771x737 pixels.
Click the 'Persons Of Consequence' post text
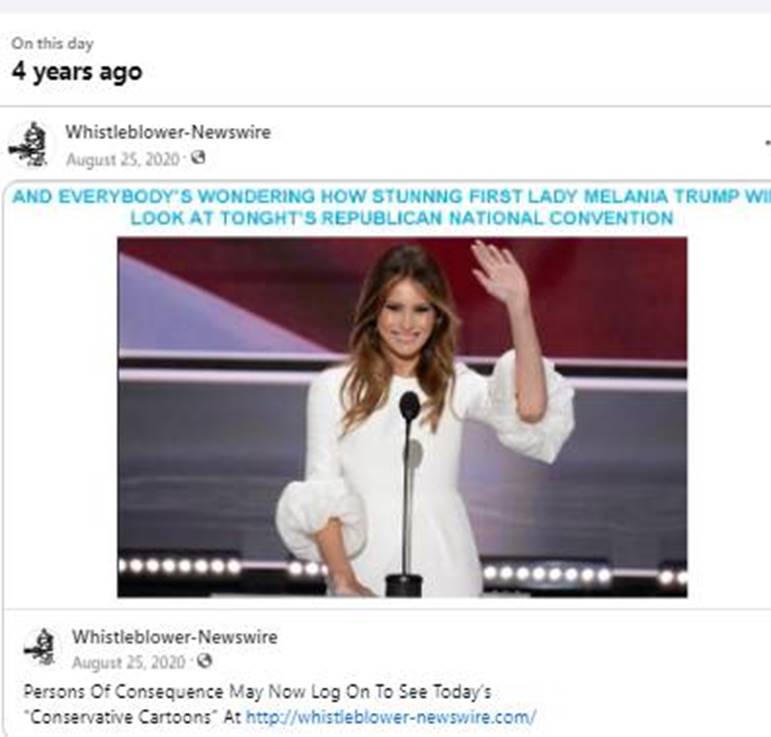point(123,692)
